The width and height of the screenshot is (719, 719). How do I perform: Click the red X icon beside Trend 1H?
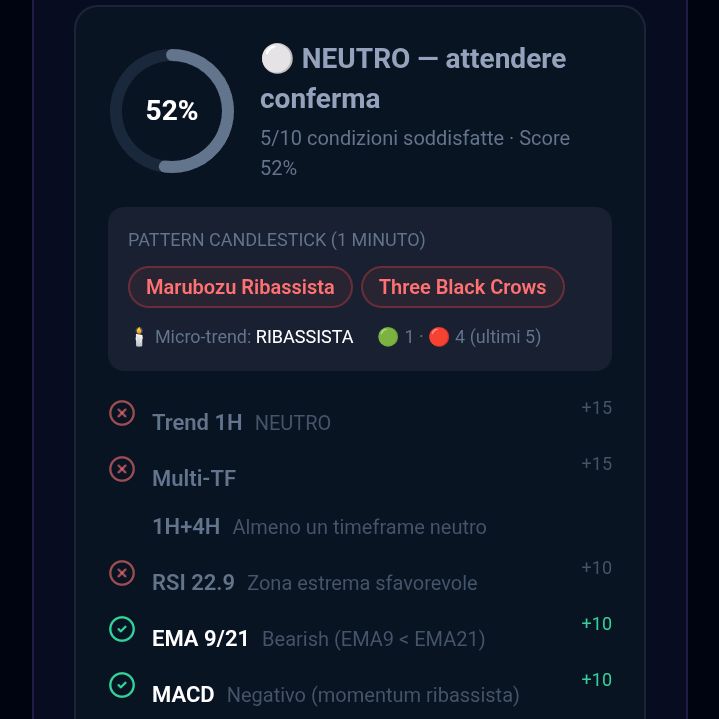pos(122,413)
